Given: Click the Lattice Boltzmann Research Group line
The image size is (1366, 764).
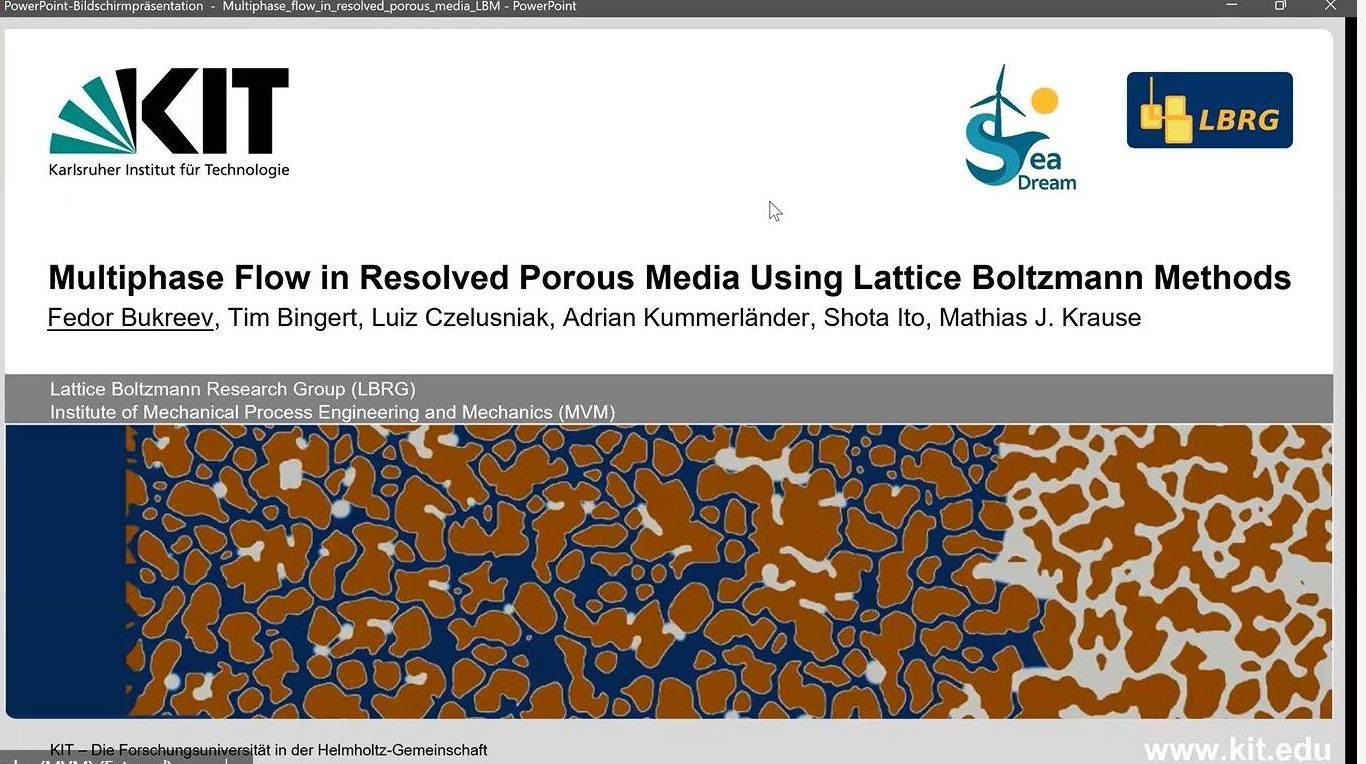Looking at the screenshot, I should [x=232, y=389].
